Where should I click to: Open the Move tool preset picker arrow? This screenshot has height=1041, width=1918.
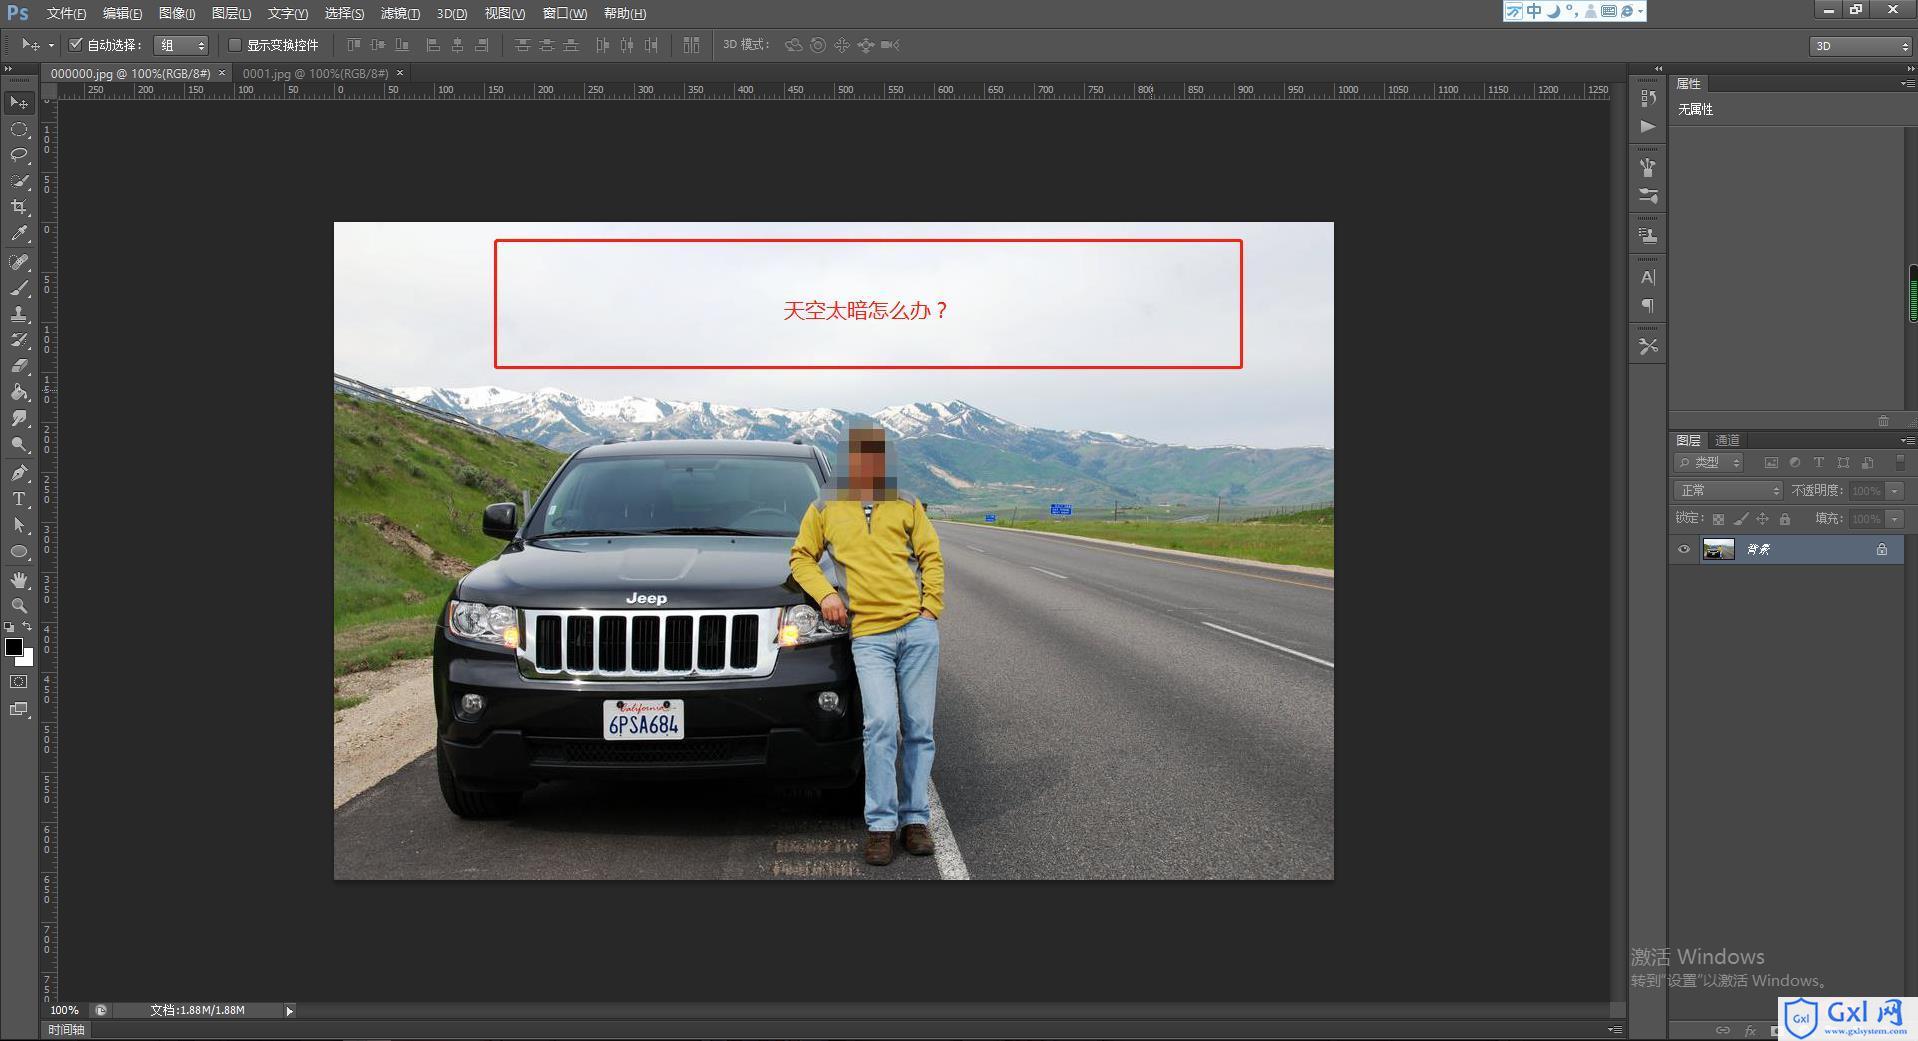pyautogui.click(x=51, y=45)
